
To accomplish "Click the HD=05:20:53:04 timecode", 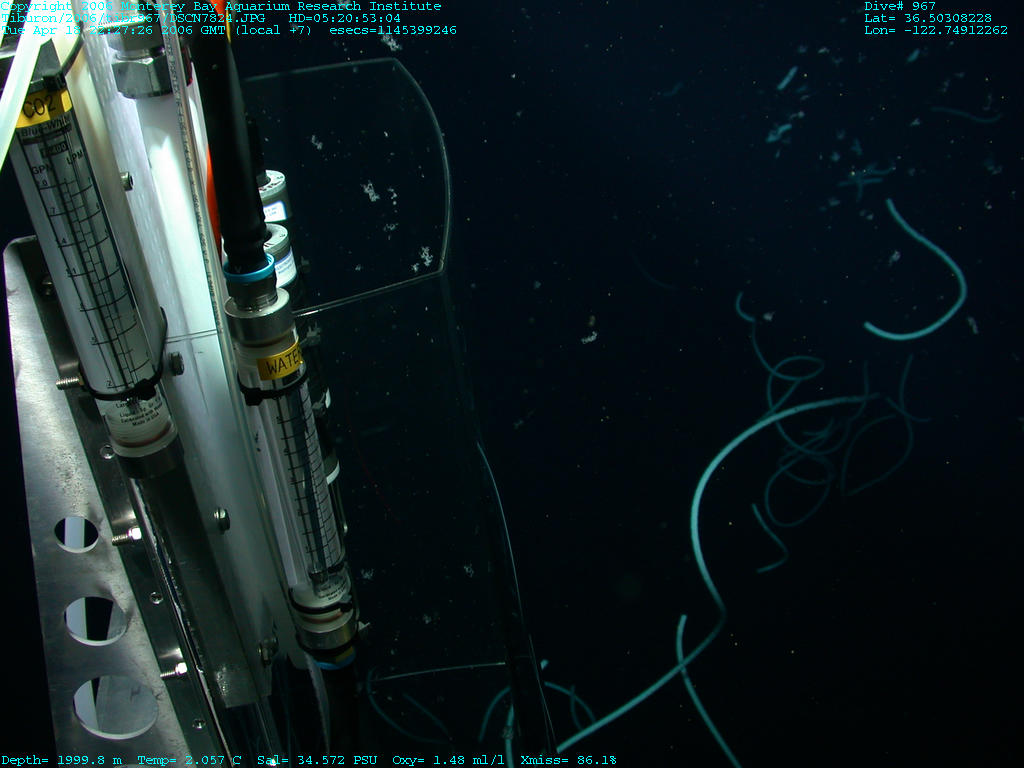I will (344, 18).
